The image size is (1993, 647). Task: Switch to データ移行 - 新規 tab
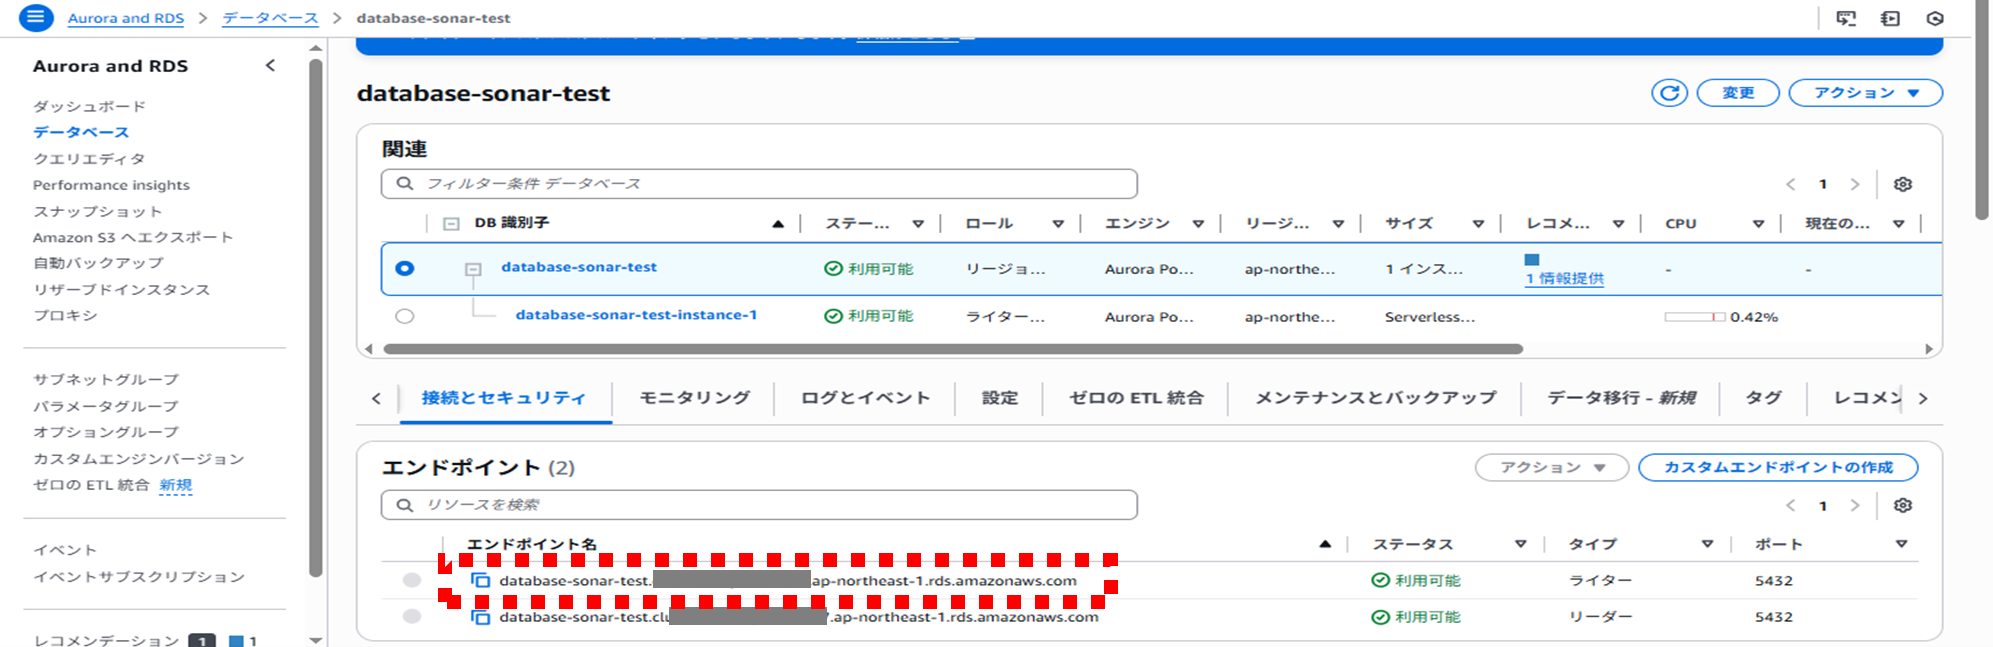point(1621,398)
